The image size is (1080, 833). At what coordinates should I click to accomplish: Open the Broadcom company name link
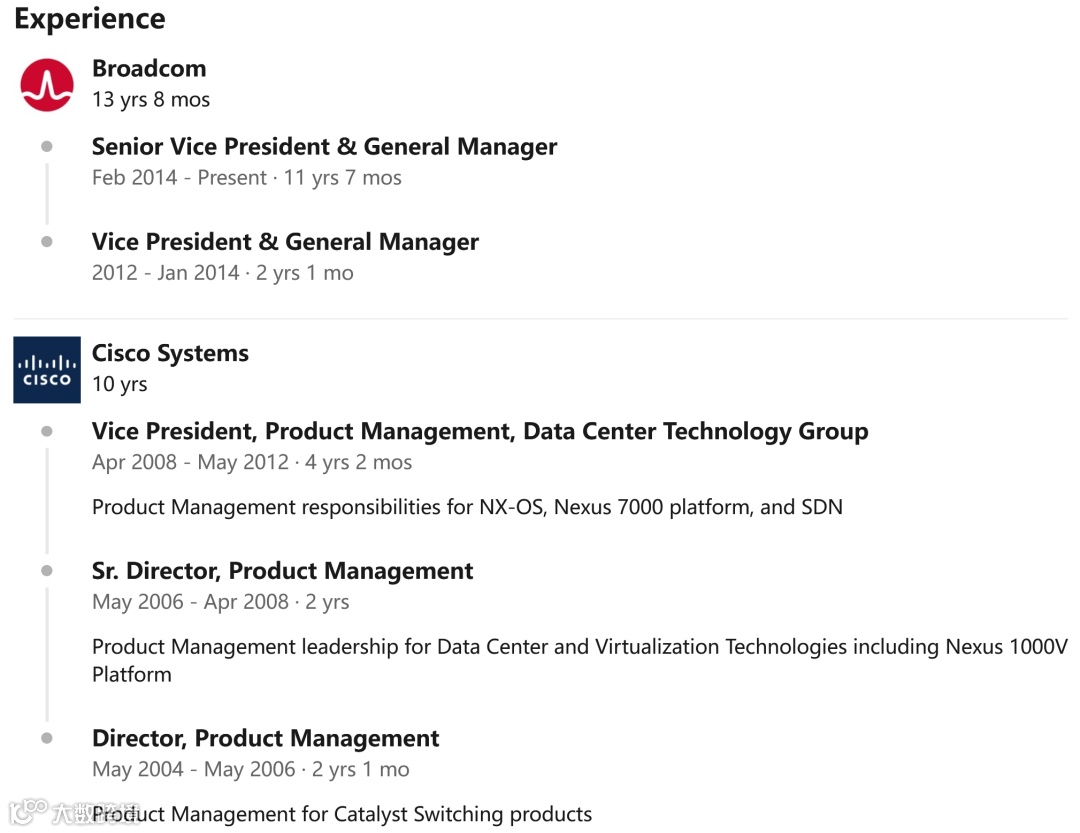pyautogui.click(x=149, y=69)
